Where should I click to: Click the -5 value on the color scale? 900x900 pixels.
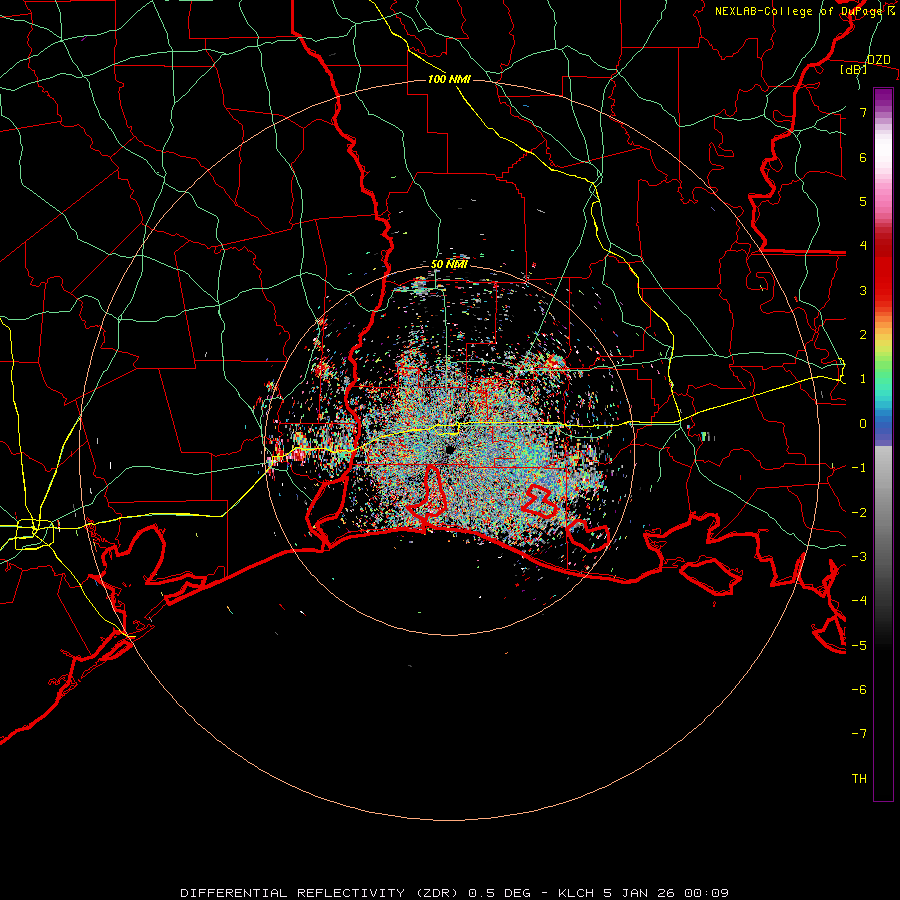tap(859, 646)
